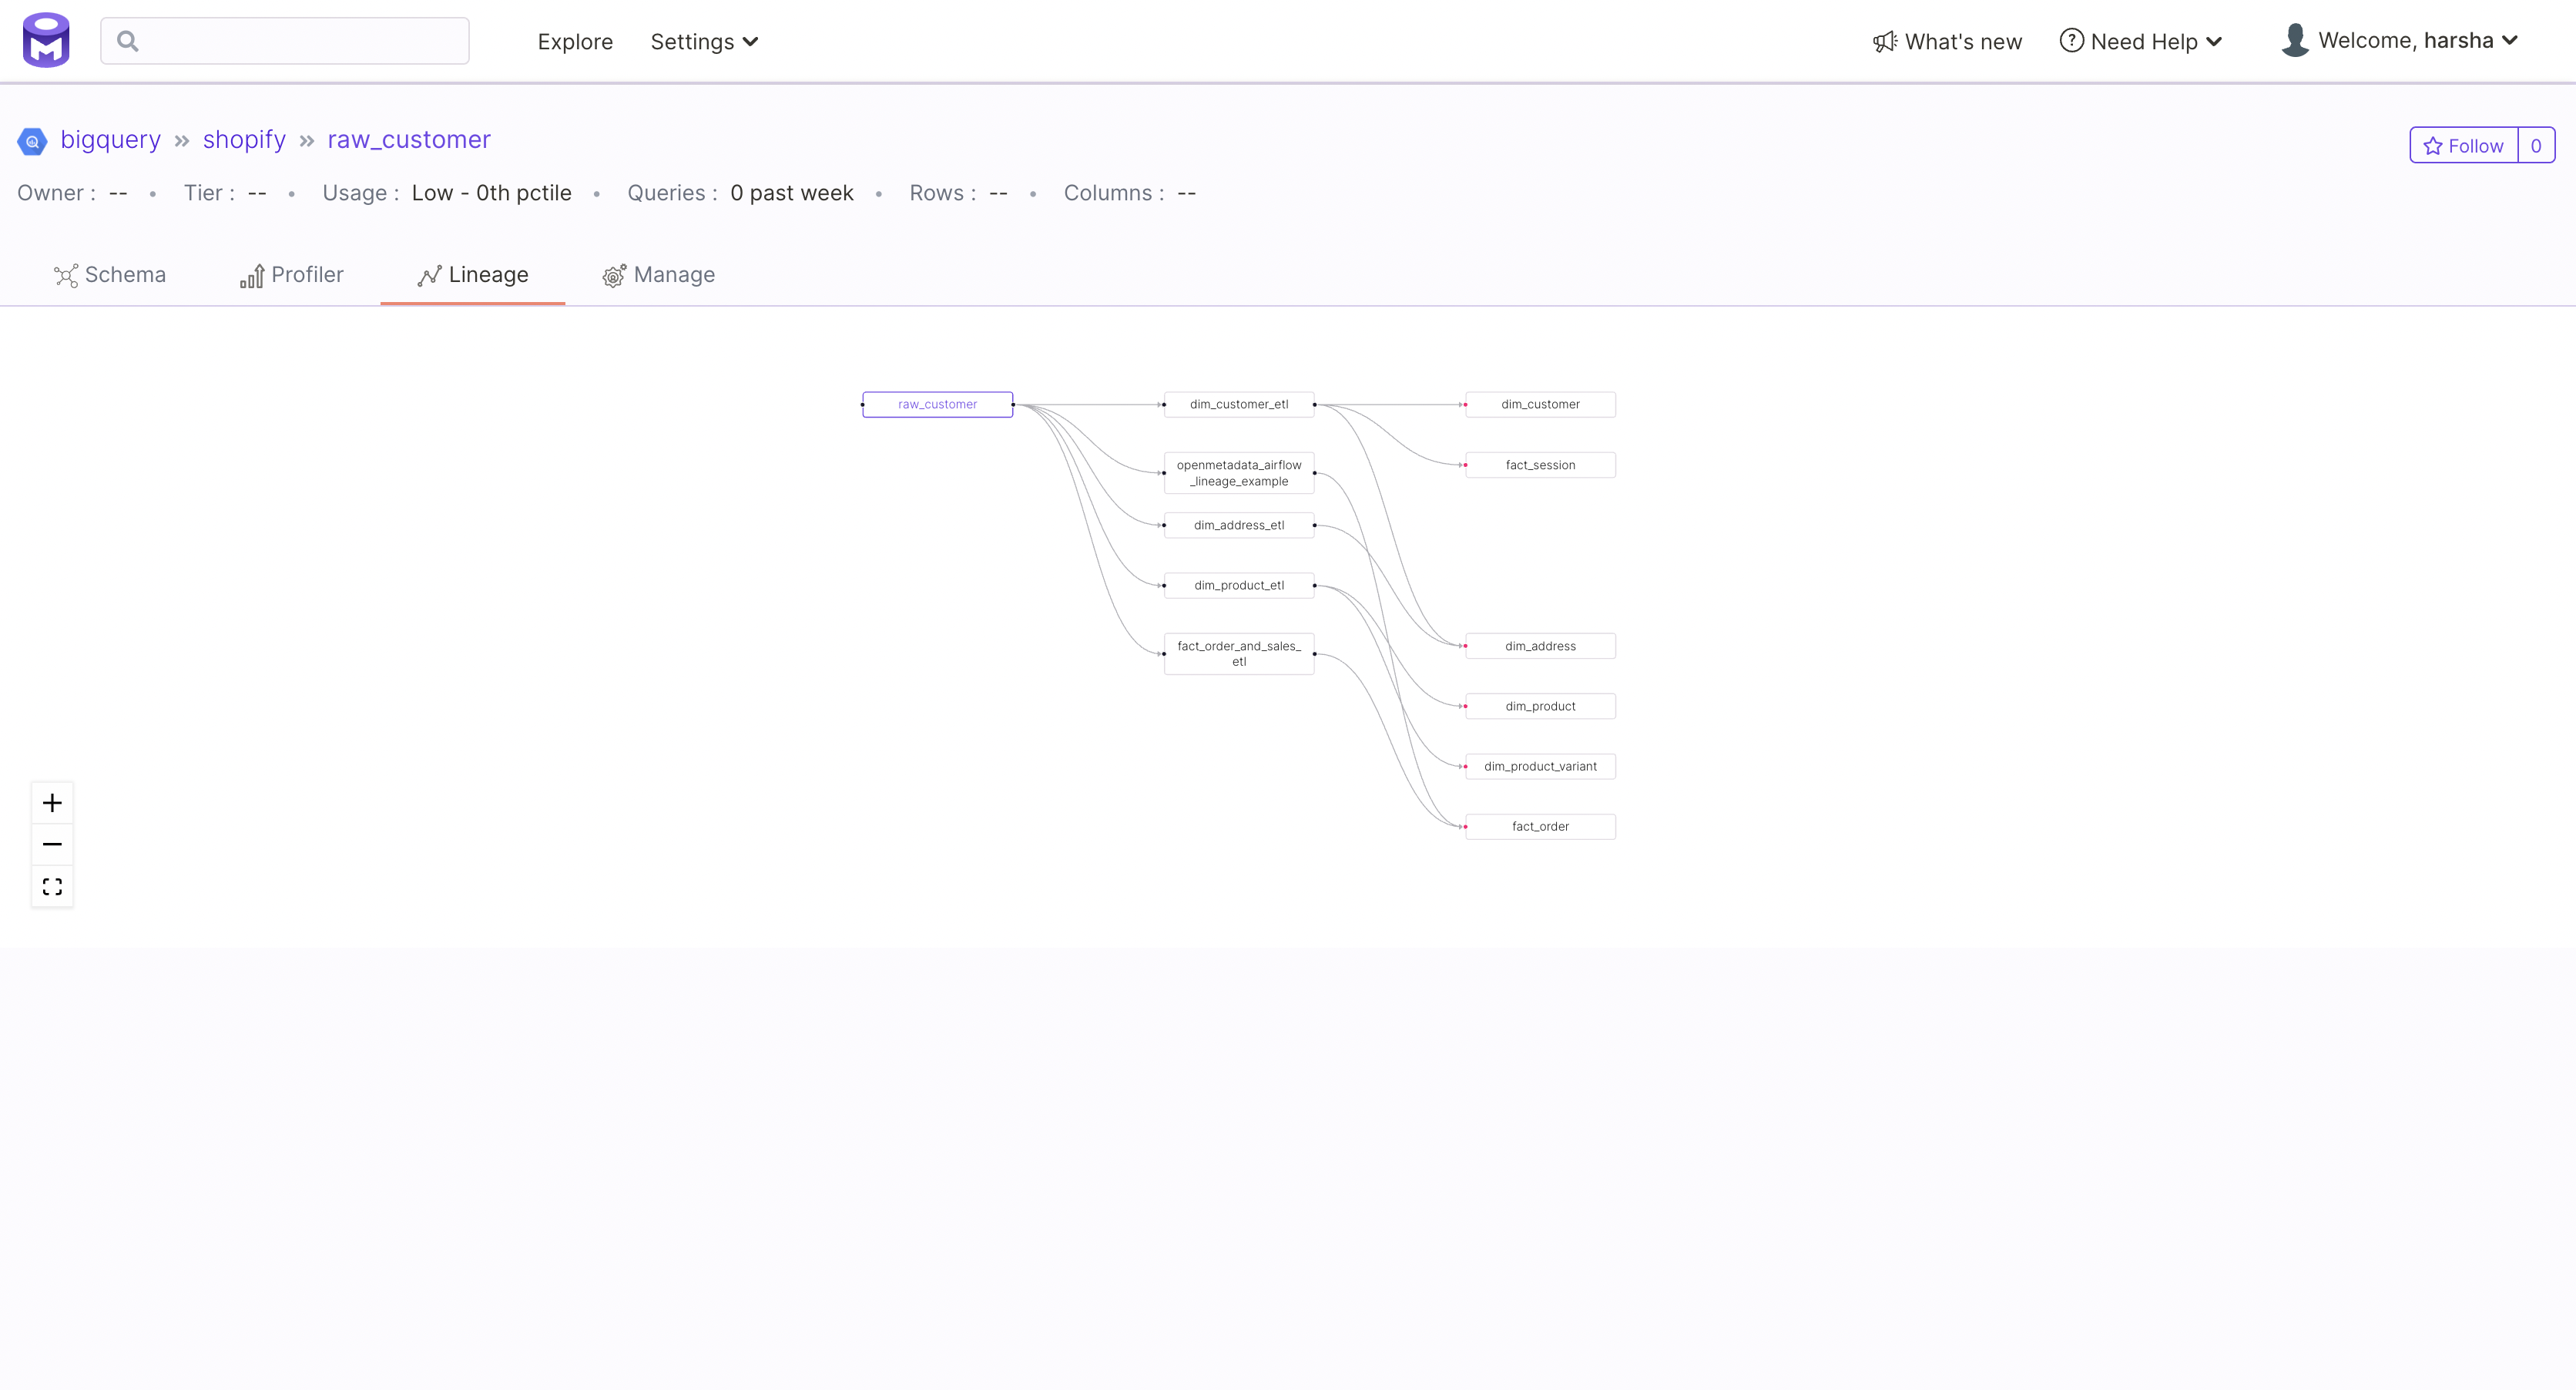Open the Settings dropdown
Image resolution: width=2576 pixels, height=1390 pixels.
pos(704,42)
